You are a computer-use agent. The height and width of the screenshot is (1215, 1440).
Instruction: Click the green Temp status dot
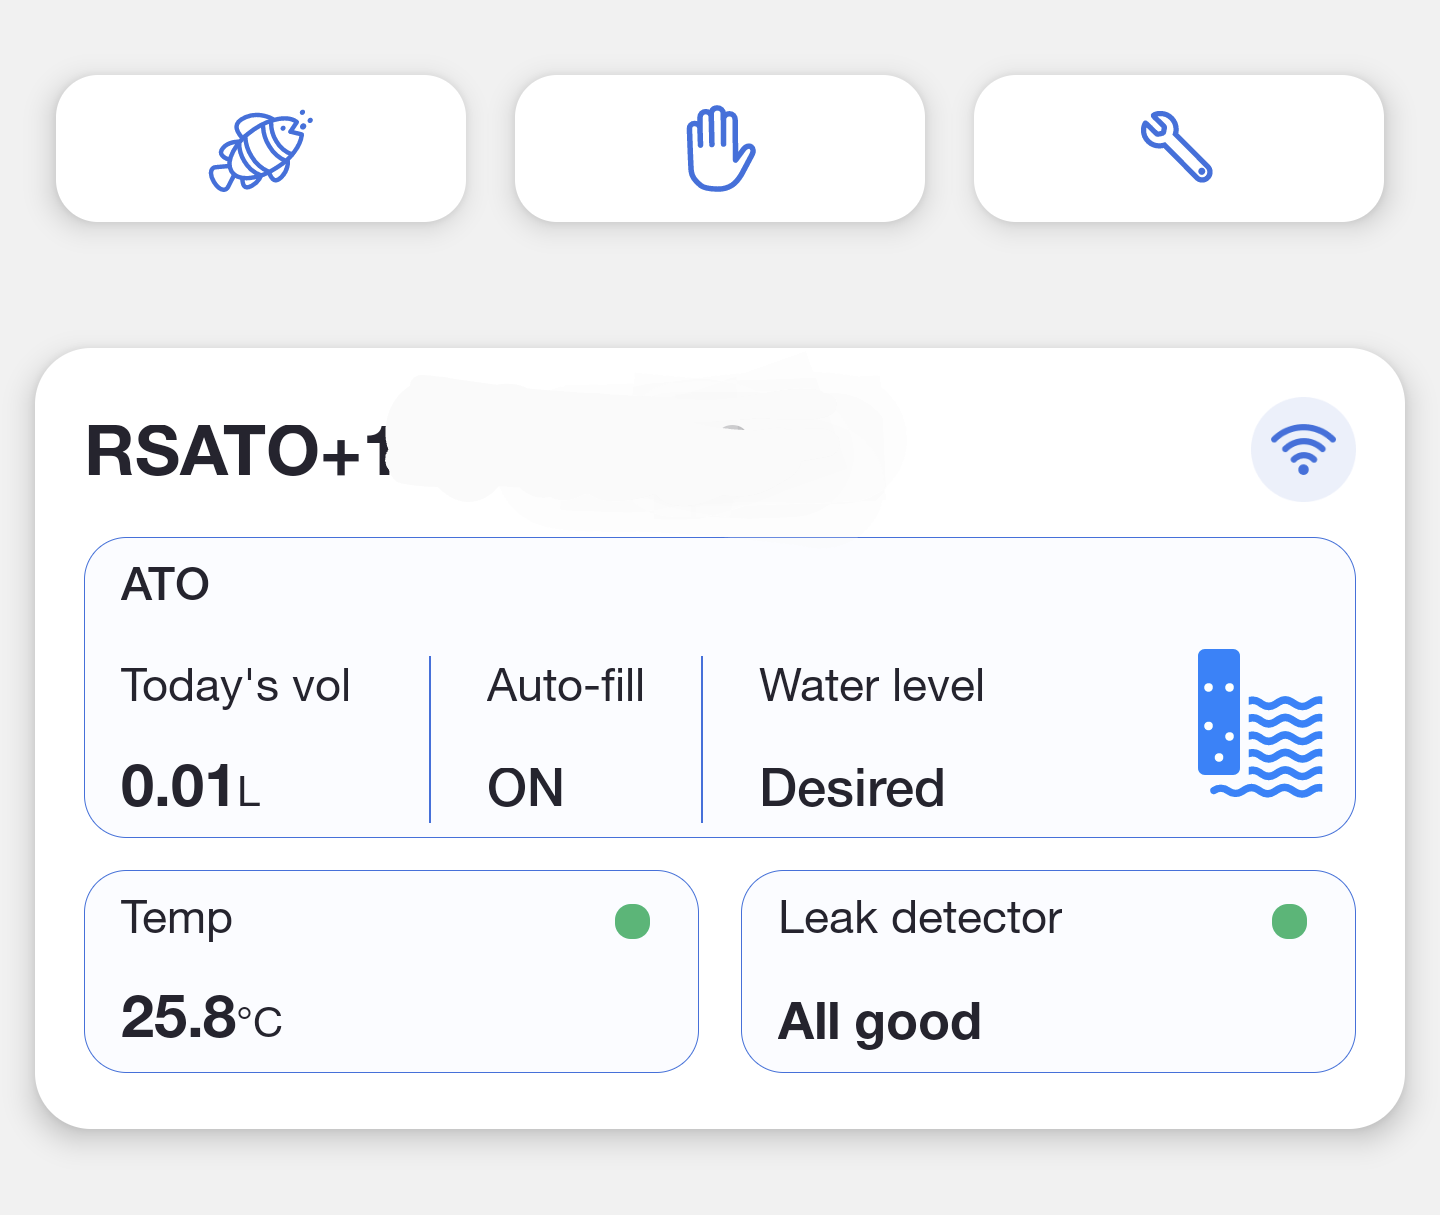pos(632,921)
